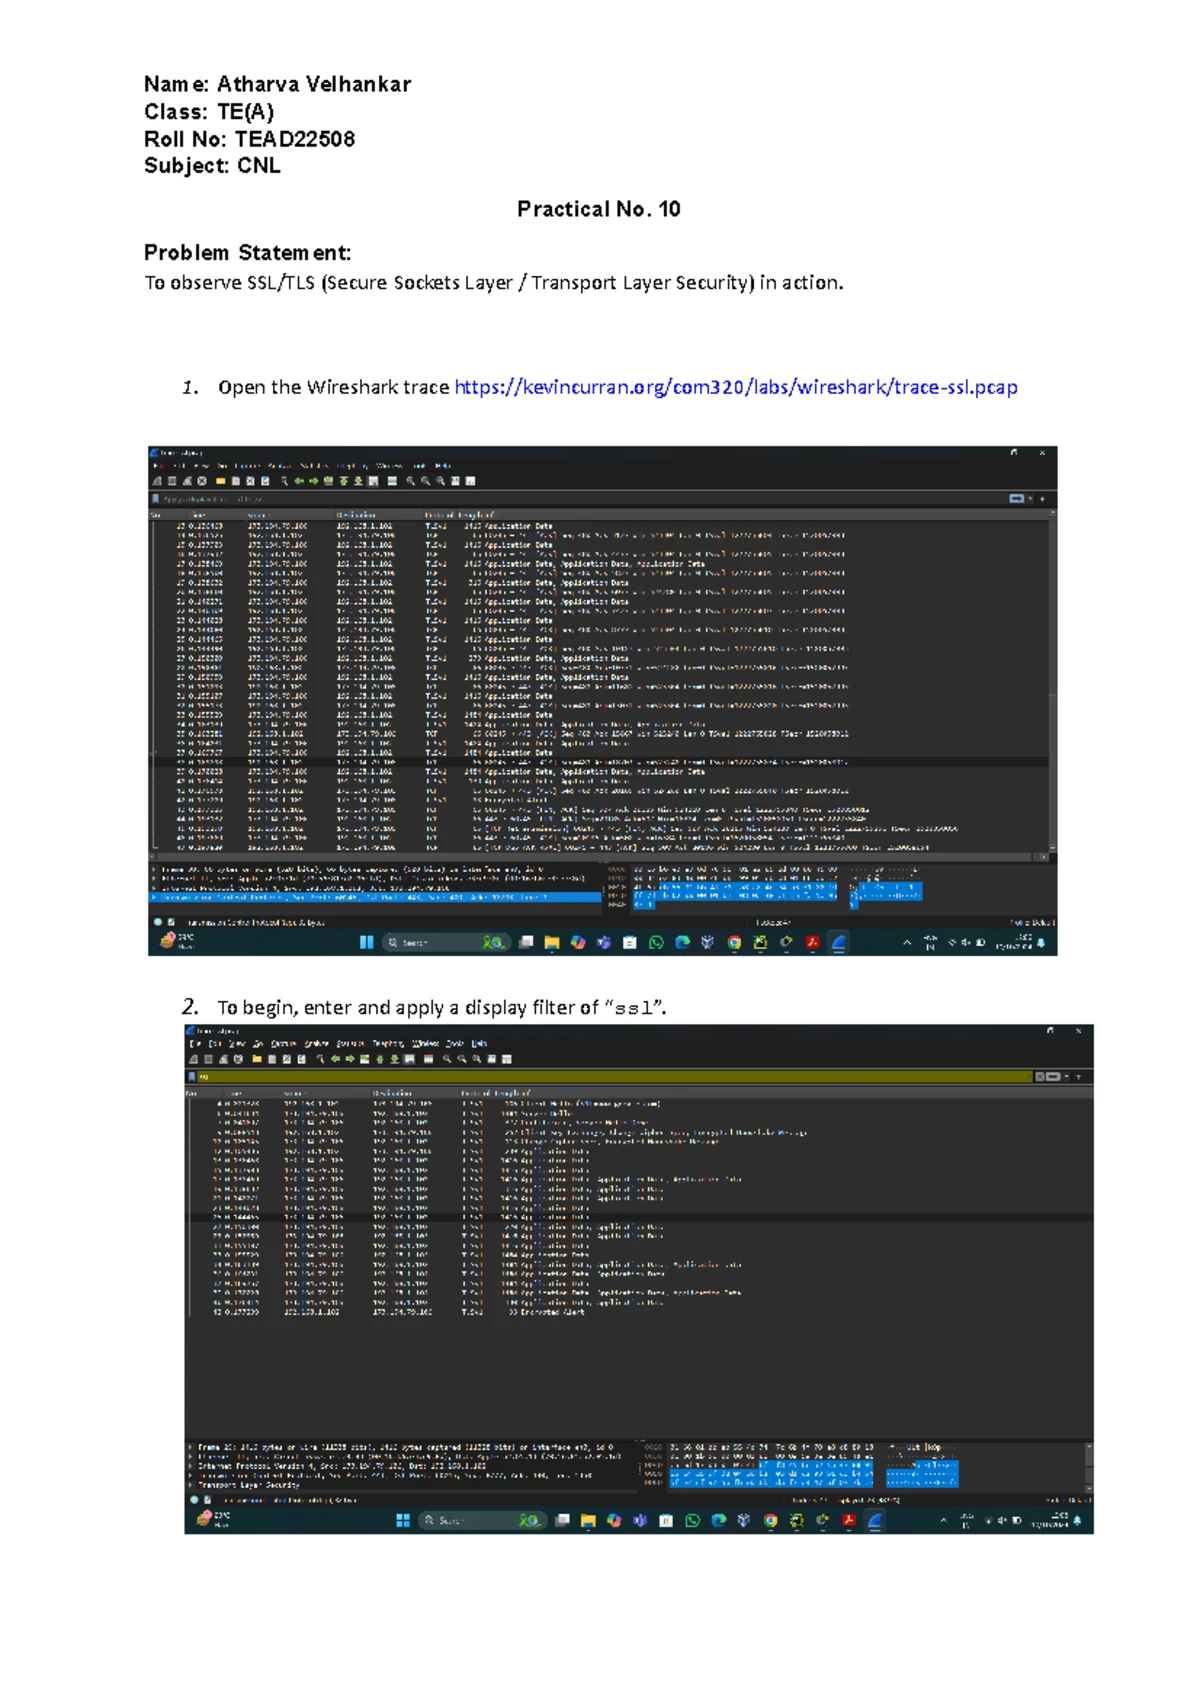This screenshot has height=1697, width=1200.
Task: Open Capture menu in ssl-filtered Wireshark
Action: pos(284,1044)
